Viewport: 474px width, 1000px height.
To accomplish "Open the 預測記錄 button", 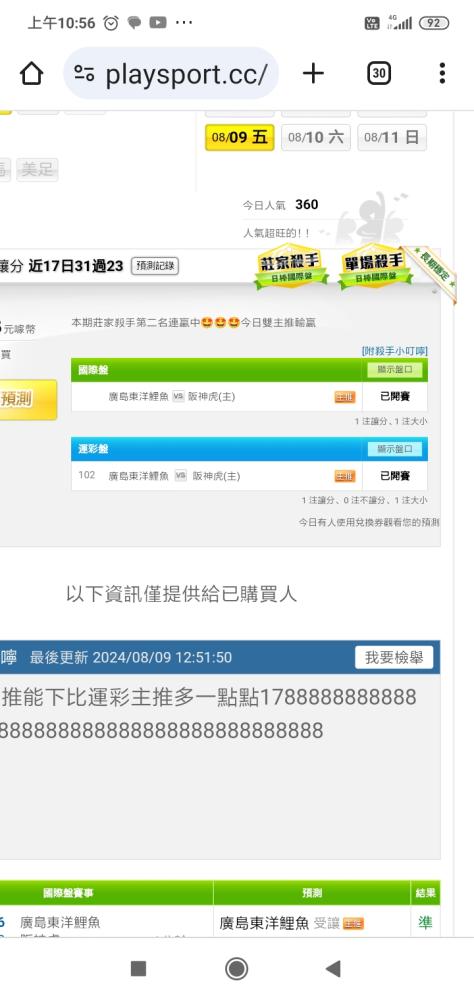I will click(155, 267).
